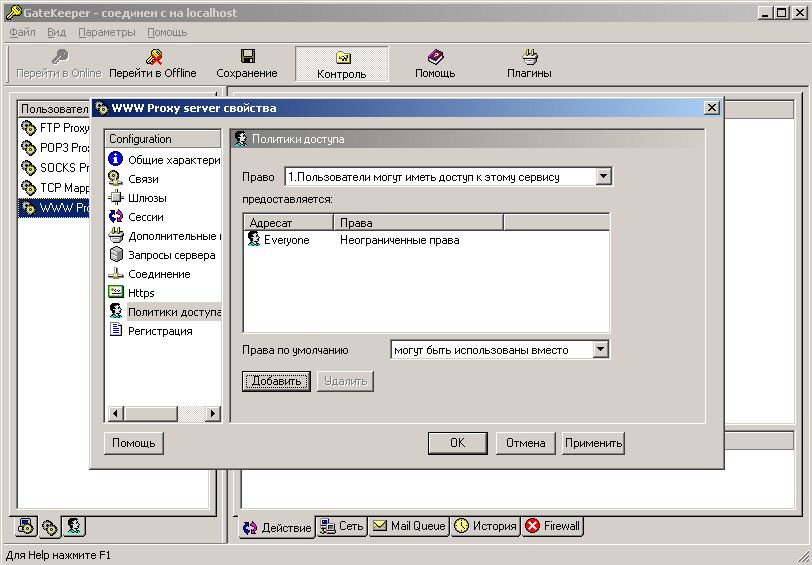Screen dimensions: 812x565
Task: Open the Помощь book icon in toolbar
Action: tap(436, 56)
